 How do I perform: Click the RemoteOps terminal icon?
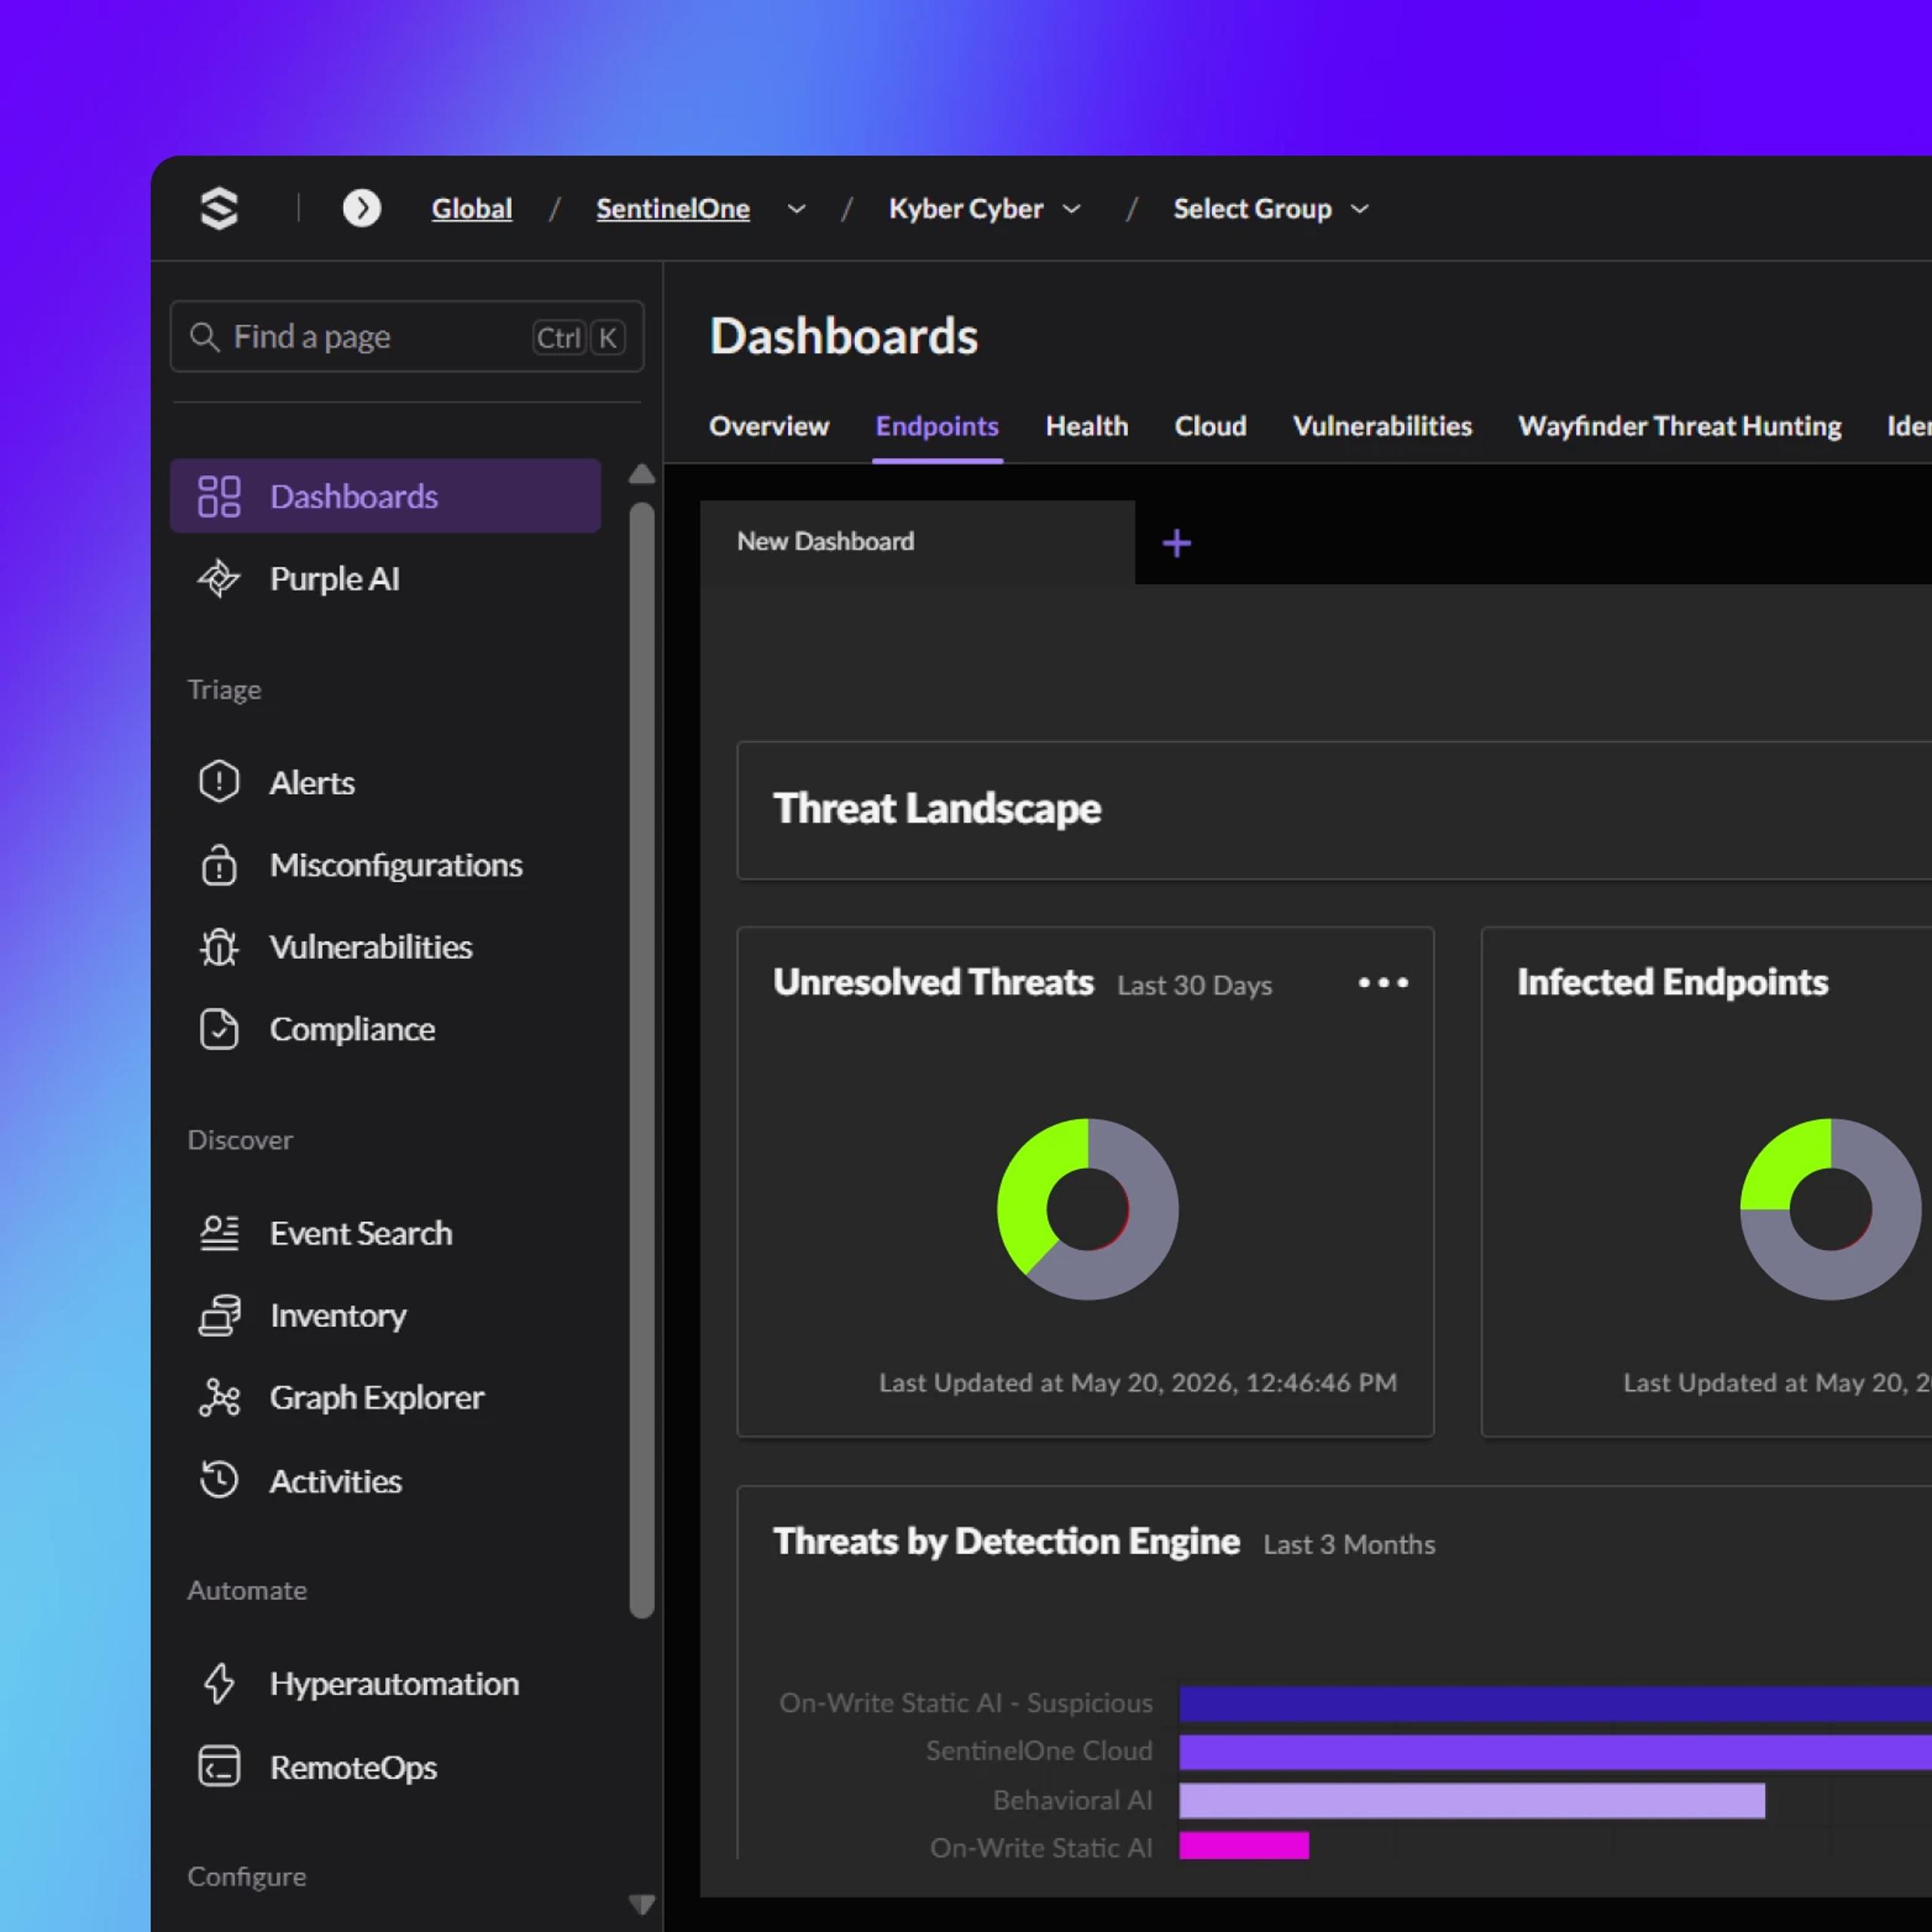[x=219, y=1766]
